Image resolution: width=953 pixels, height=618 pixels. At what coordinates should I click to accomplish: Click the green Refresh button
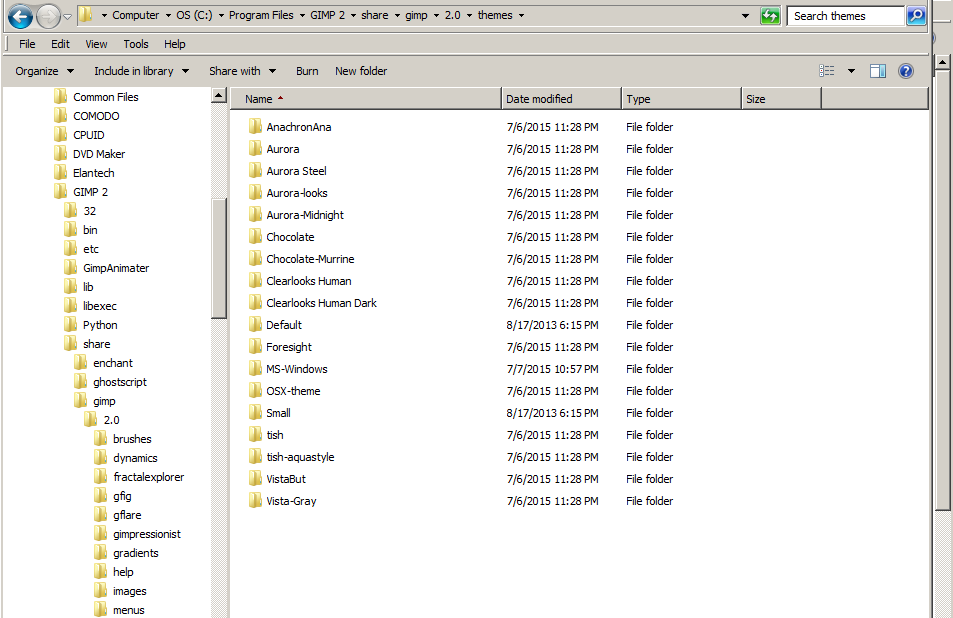pyautogui.click(x=770, y=16)
